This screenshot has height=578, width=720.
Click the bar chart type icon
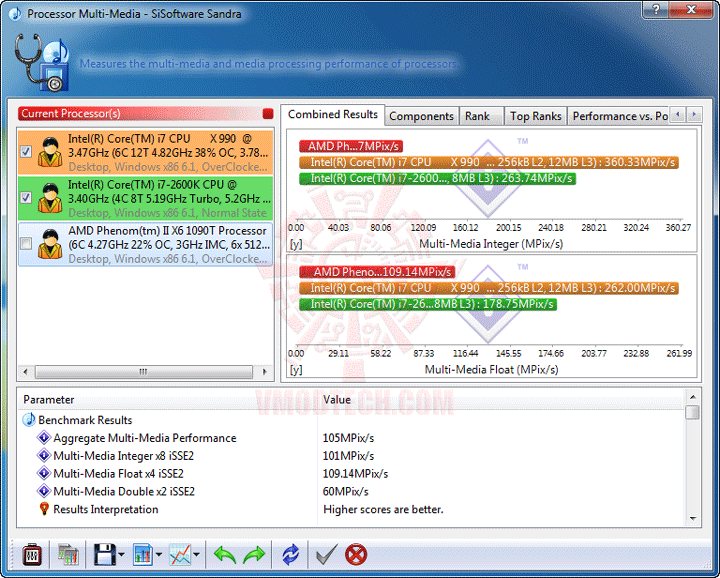(x=143, y=555)
